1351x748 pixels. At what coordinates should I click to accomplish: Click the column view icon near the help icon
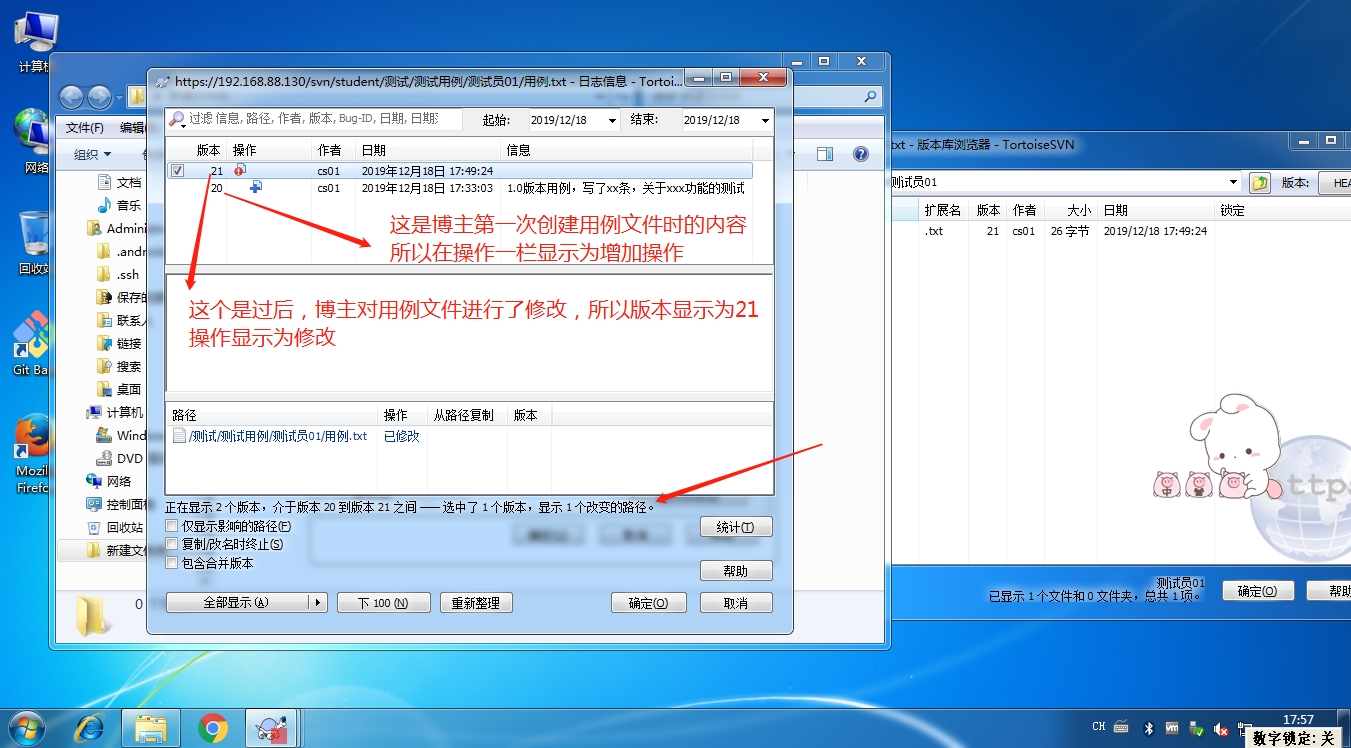824,154
